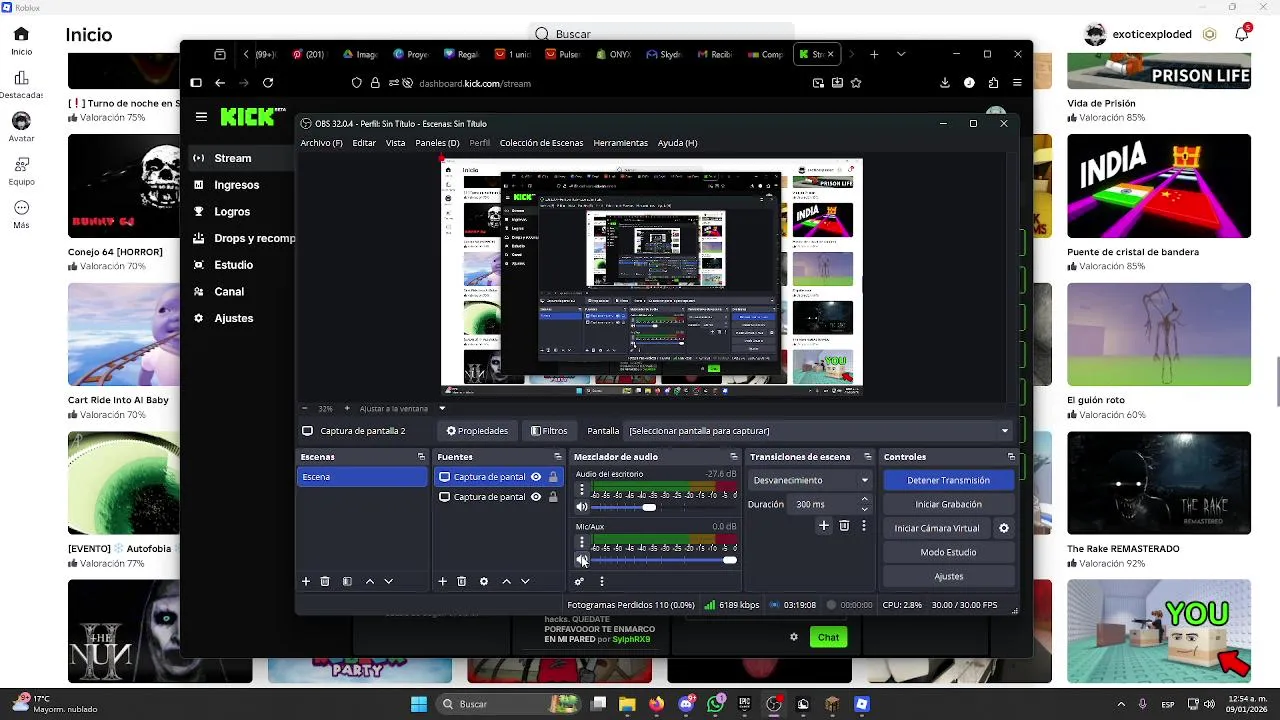
Task: Click Iniciar Cámara Virtual button
Action: point(937,528)
